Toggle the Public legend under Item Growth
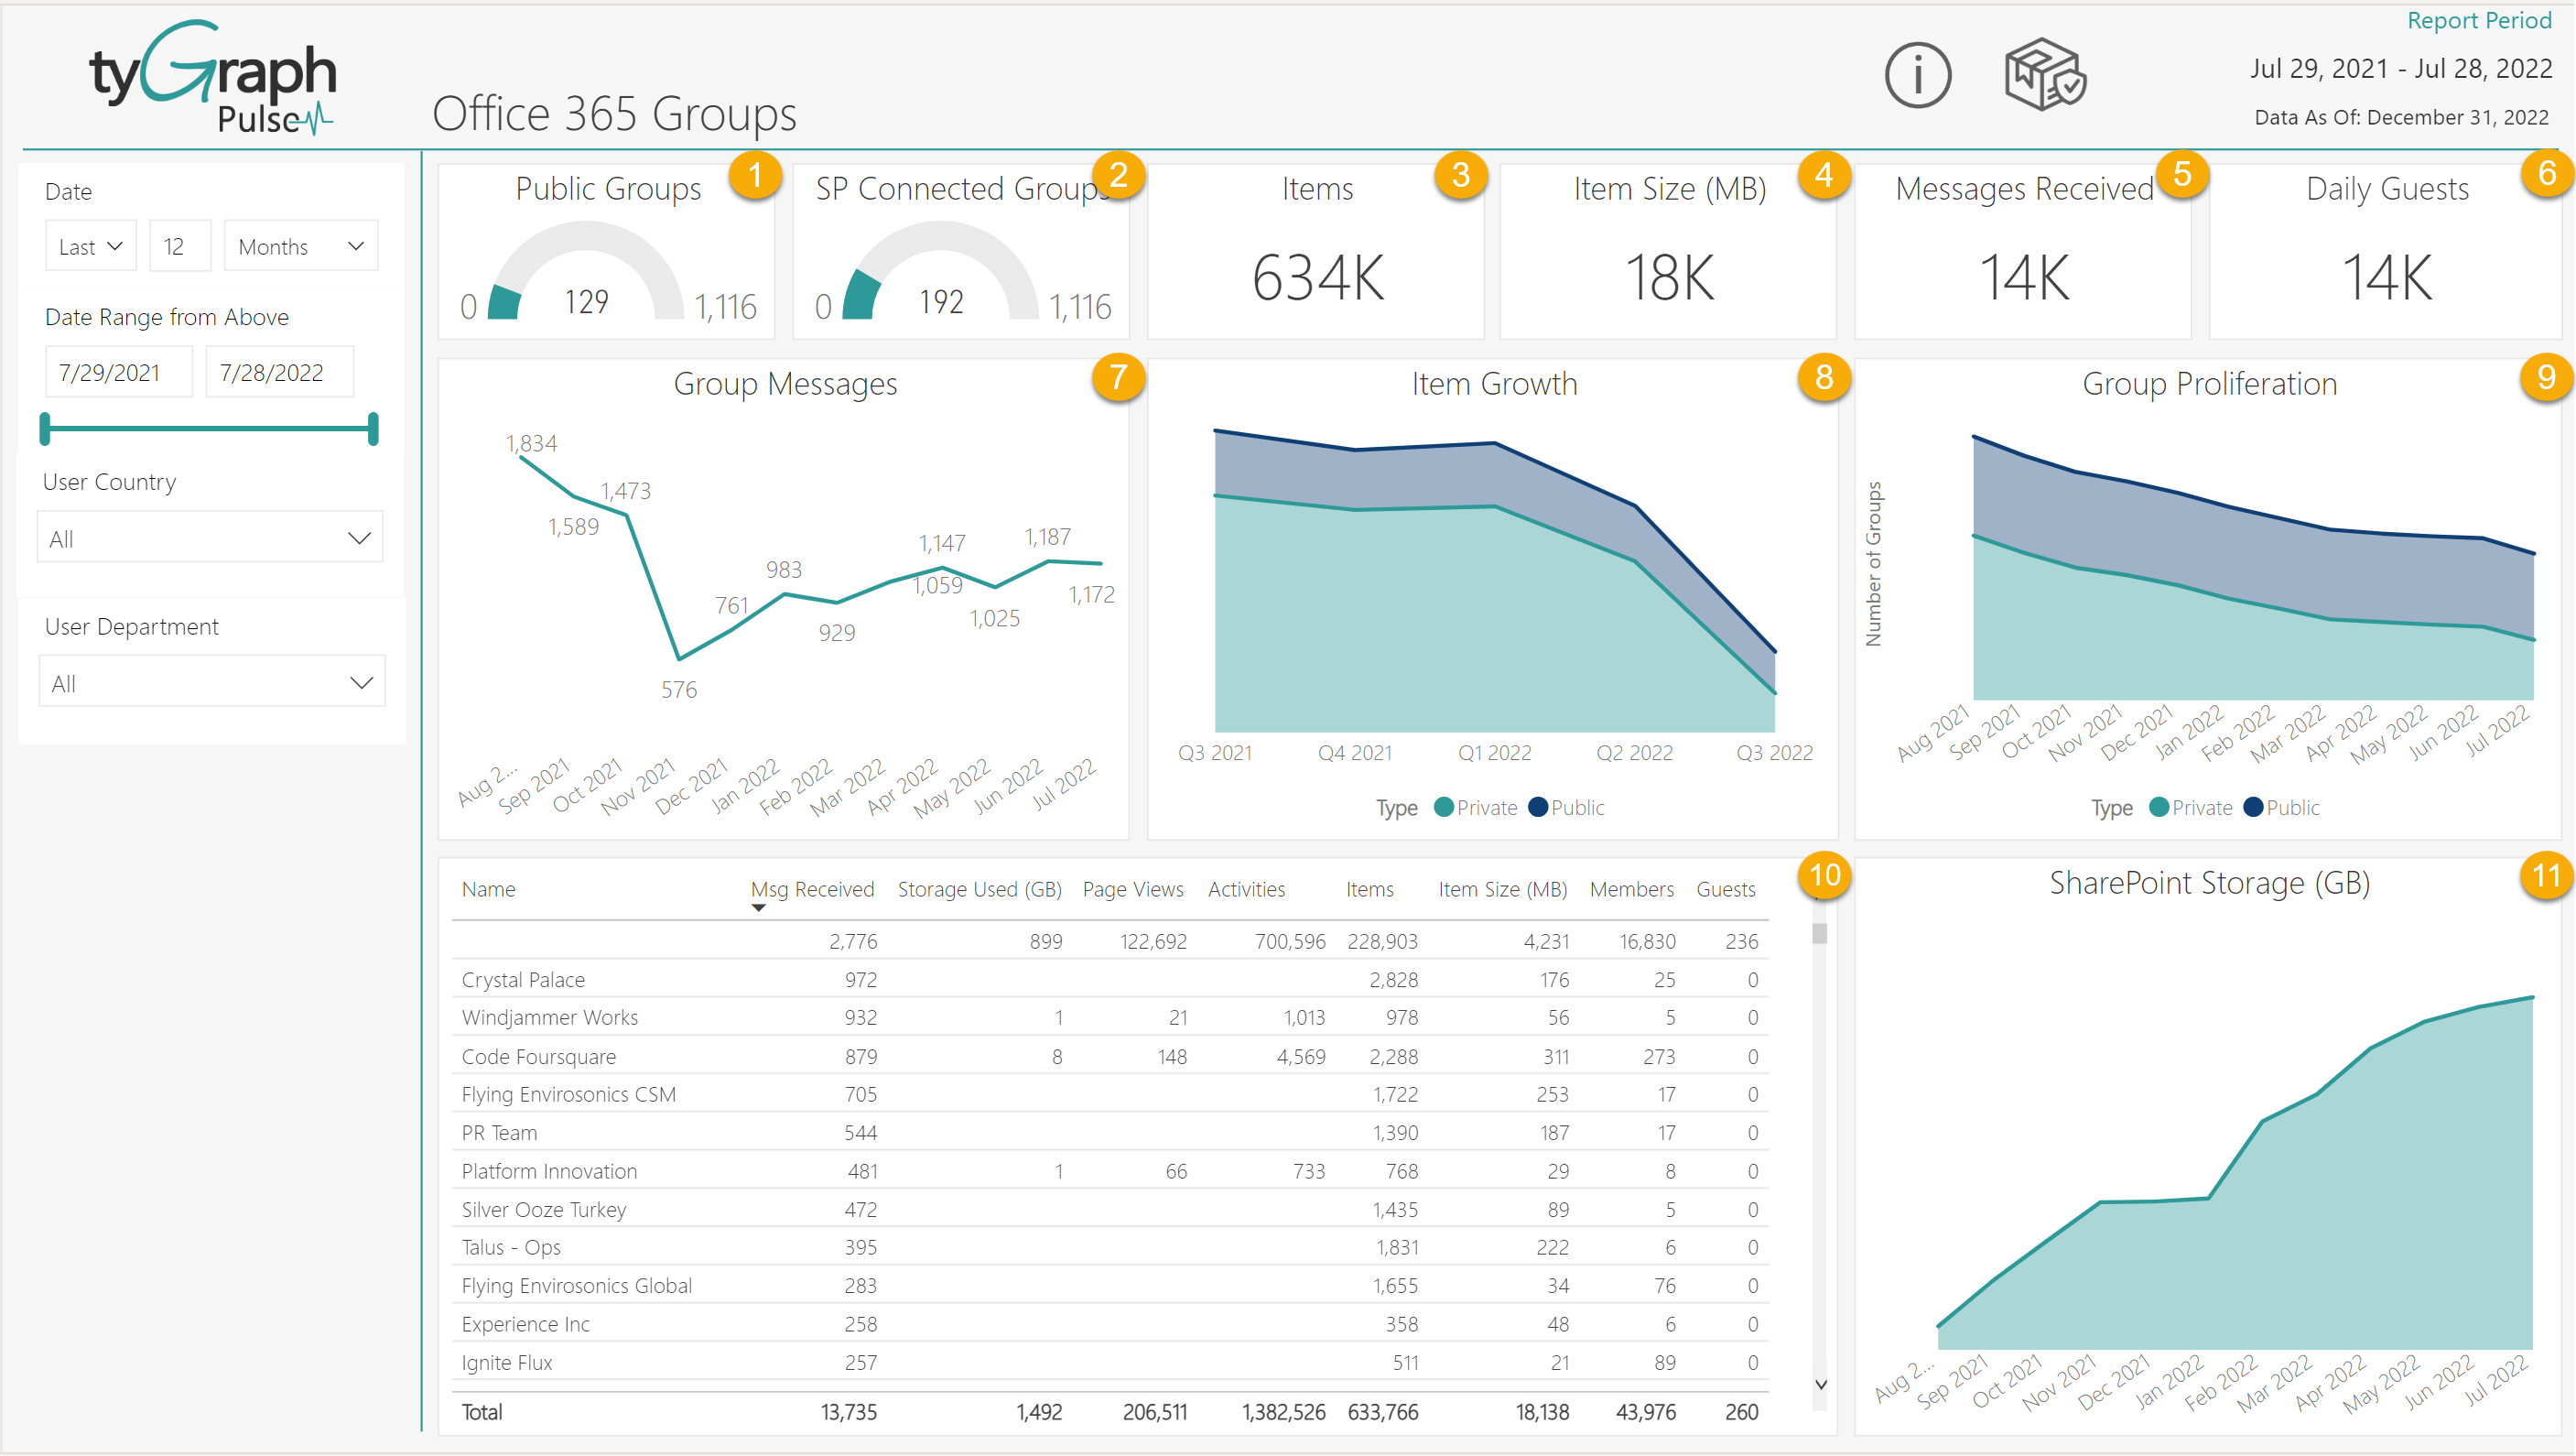 click(1565, 807)
